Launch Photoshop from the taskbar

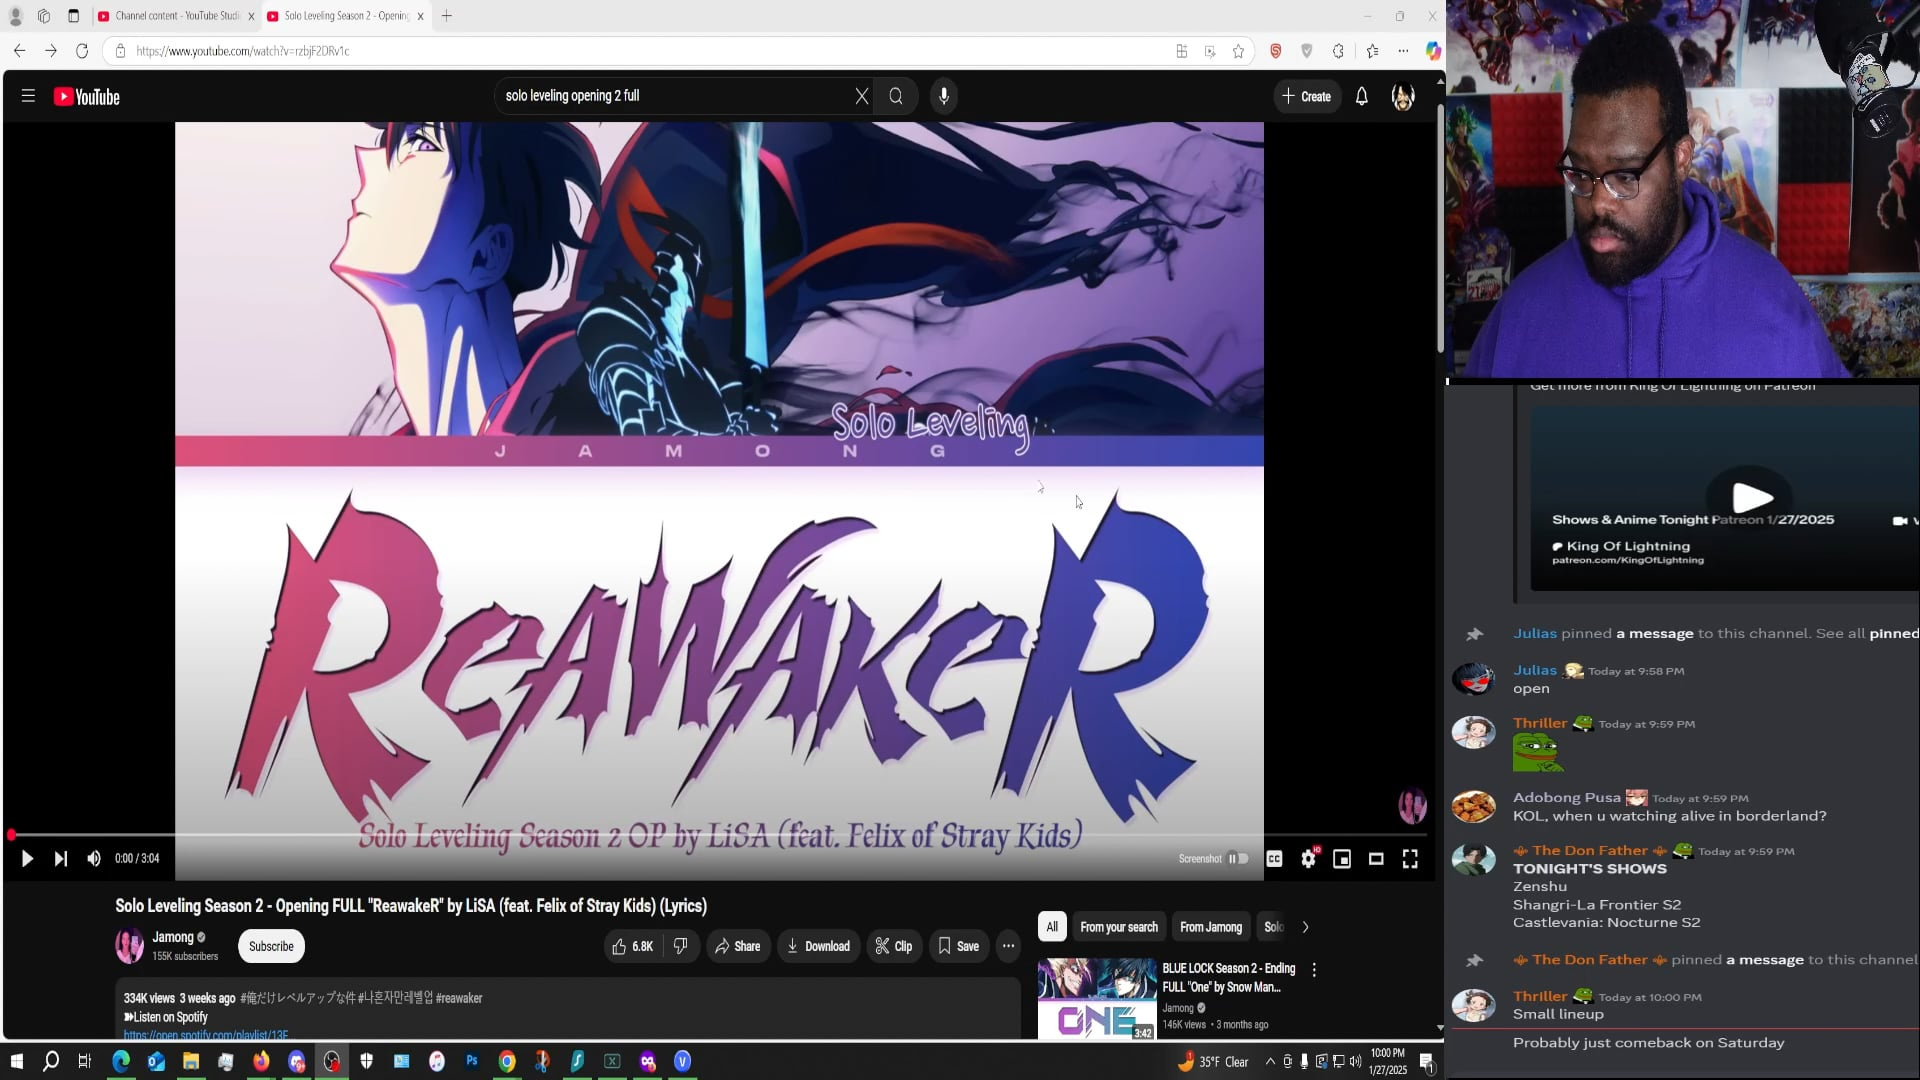pos(472,1061)
